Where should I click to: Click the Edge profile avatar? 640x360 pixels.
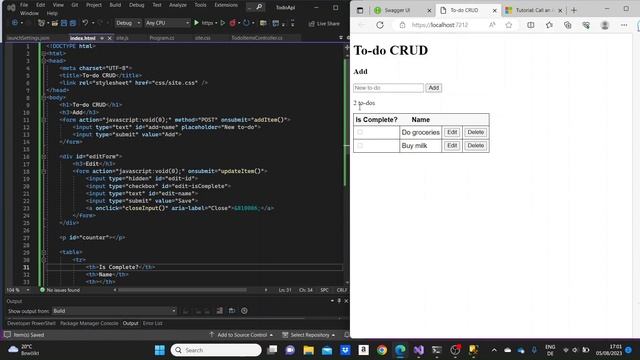click(605, 25)
